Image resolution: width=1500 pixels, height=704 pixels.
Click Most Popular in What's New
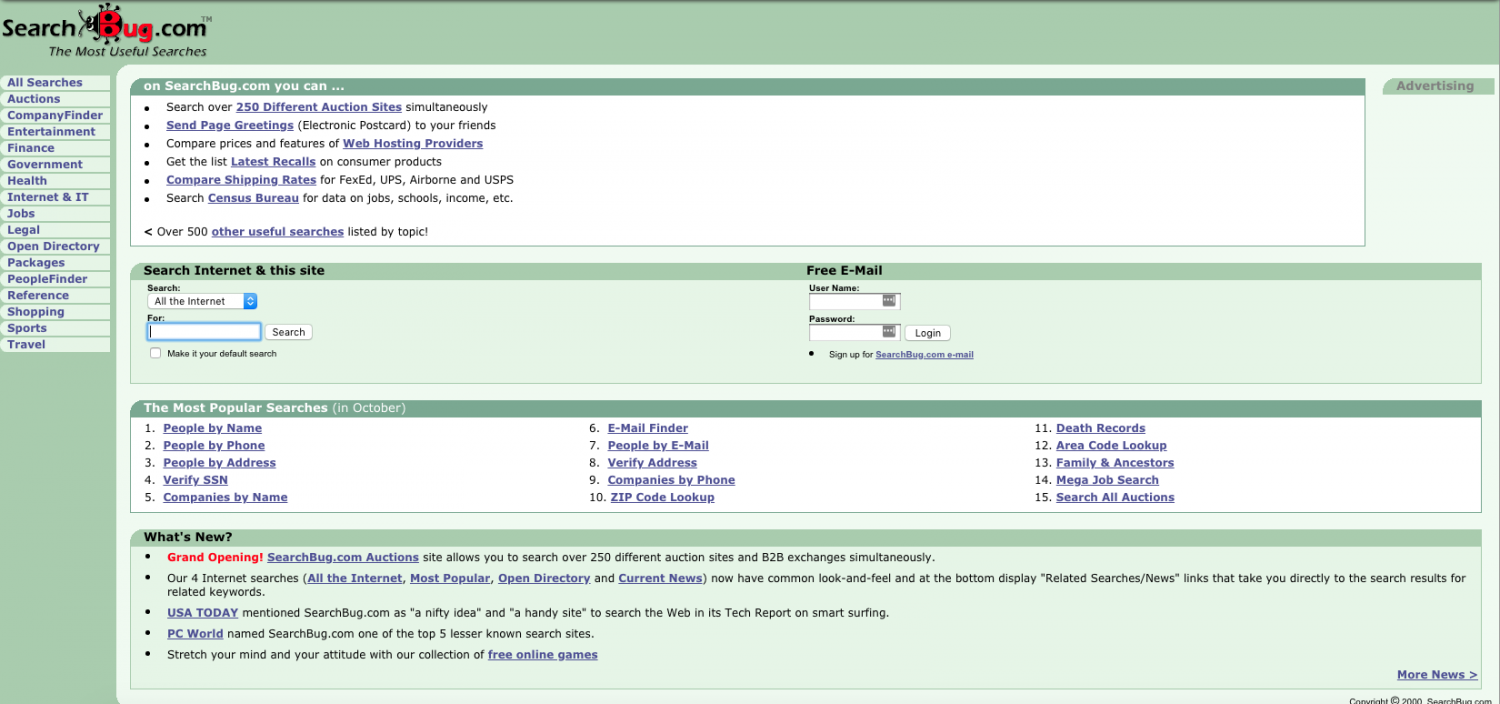click(x=450, y=578)
